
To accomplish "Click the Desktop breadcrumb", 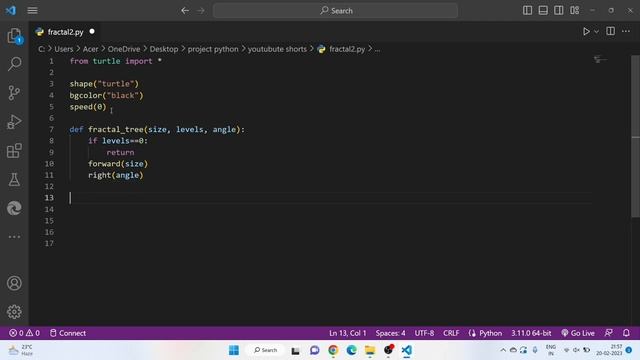I will point(164,49).
